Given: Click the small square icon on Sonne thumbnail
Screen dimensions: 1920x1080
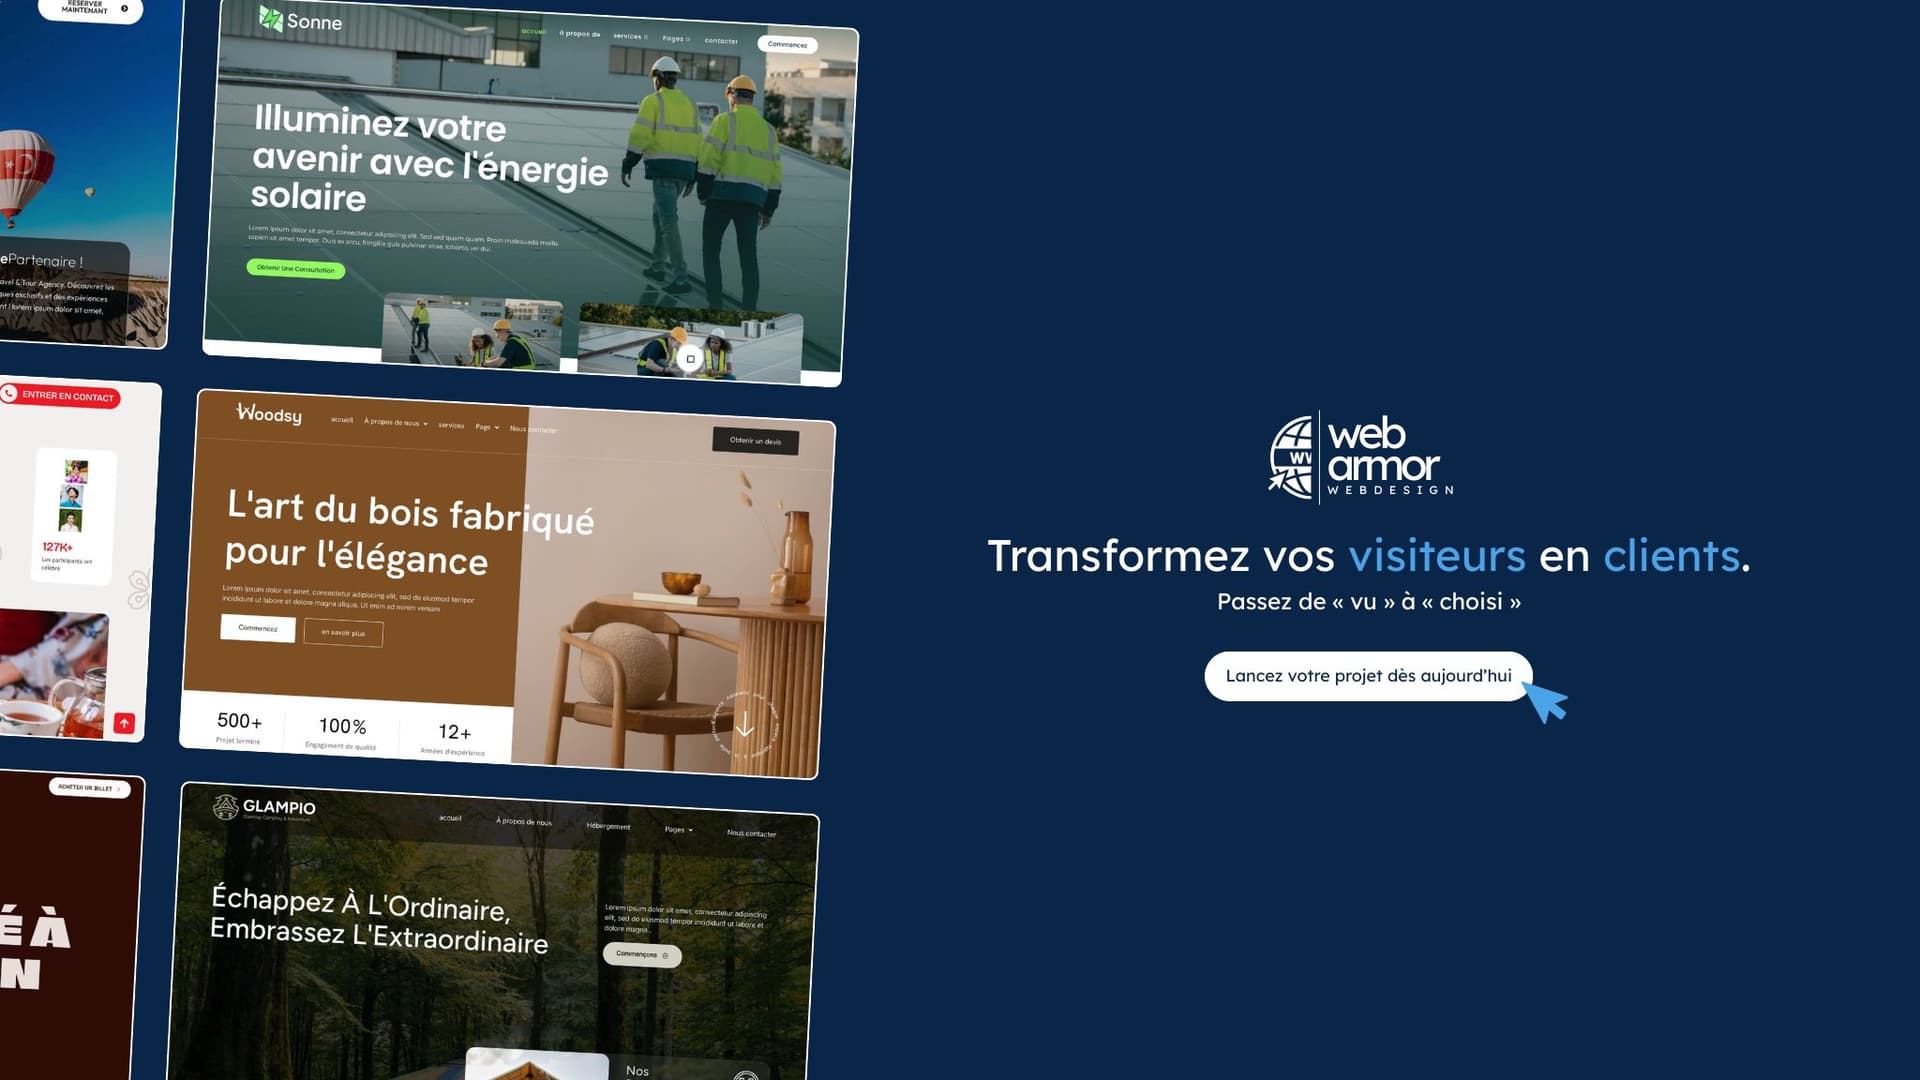Looking at the screenshot, I should point(690,358).
